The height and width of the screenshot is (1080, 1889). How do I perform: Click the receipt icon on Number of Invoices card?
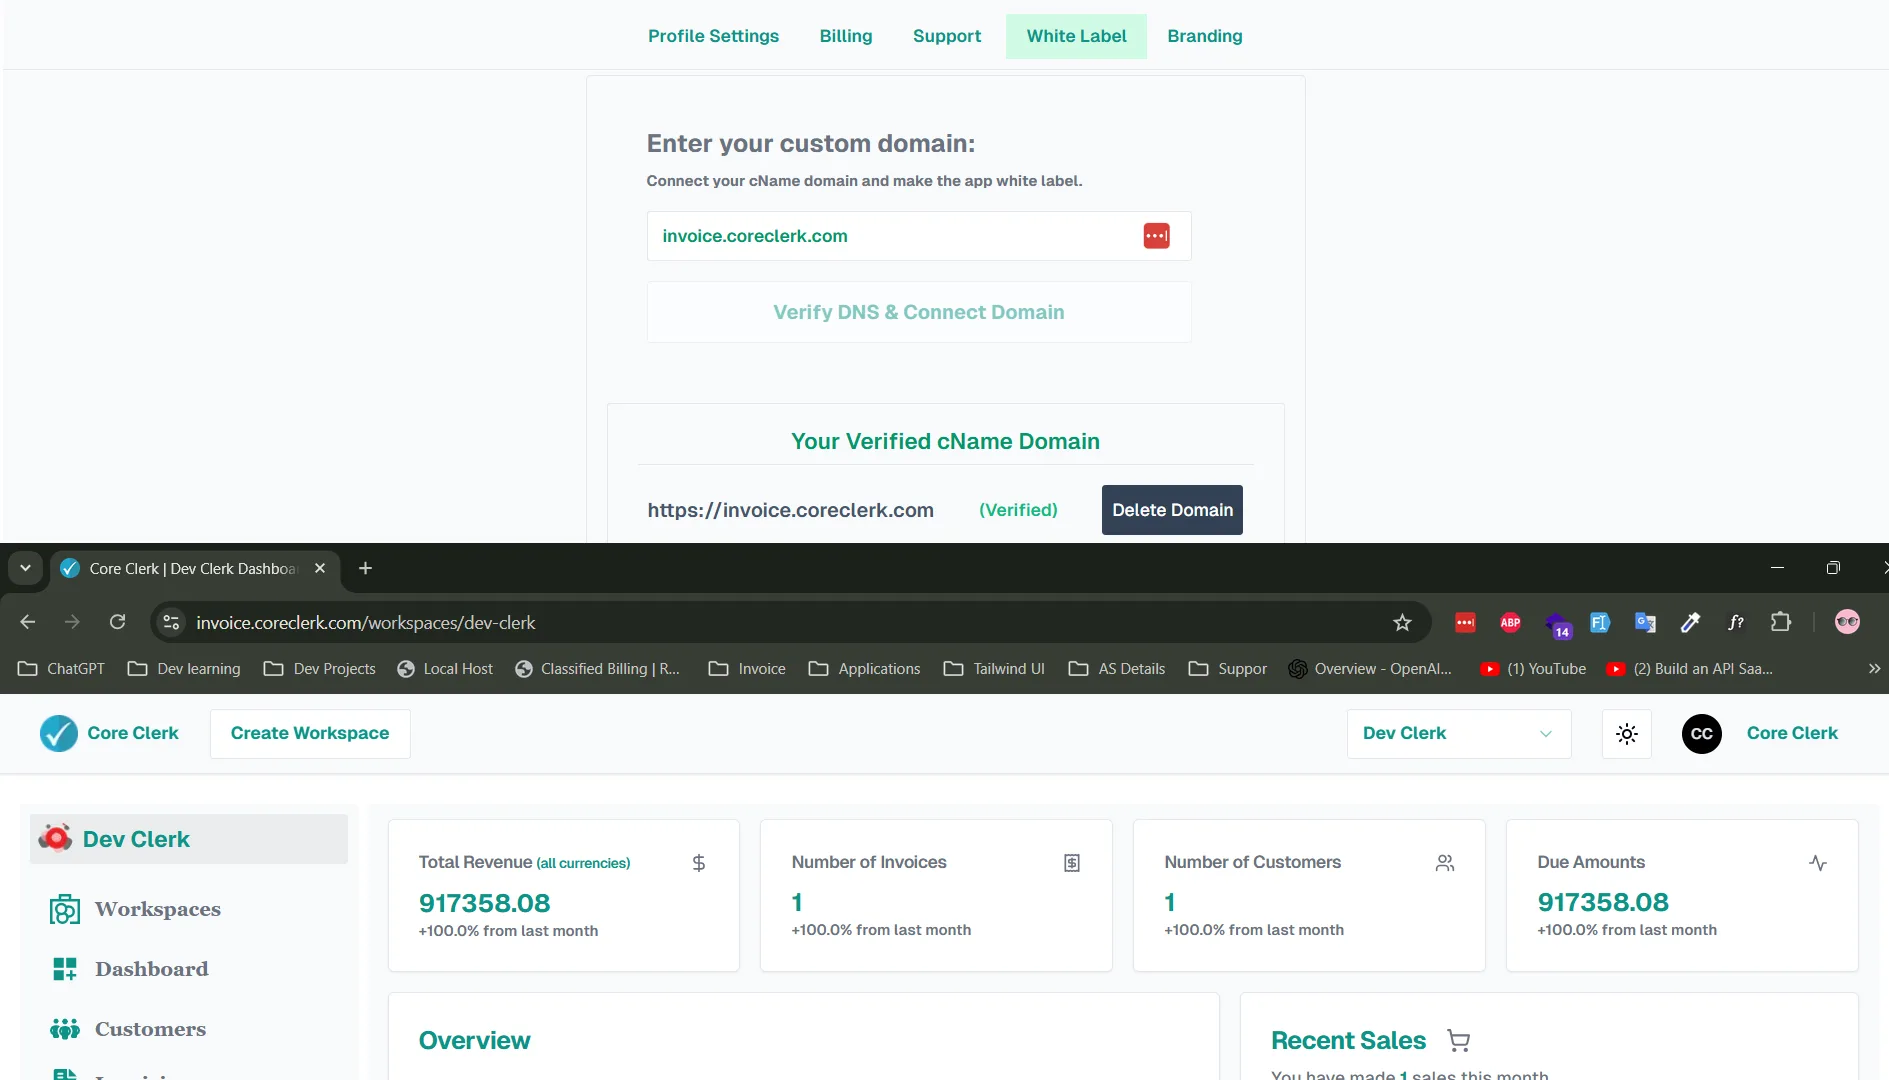pos(1072,863)
